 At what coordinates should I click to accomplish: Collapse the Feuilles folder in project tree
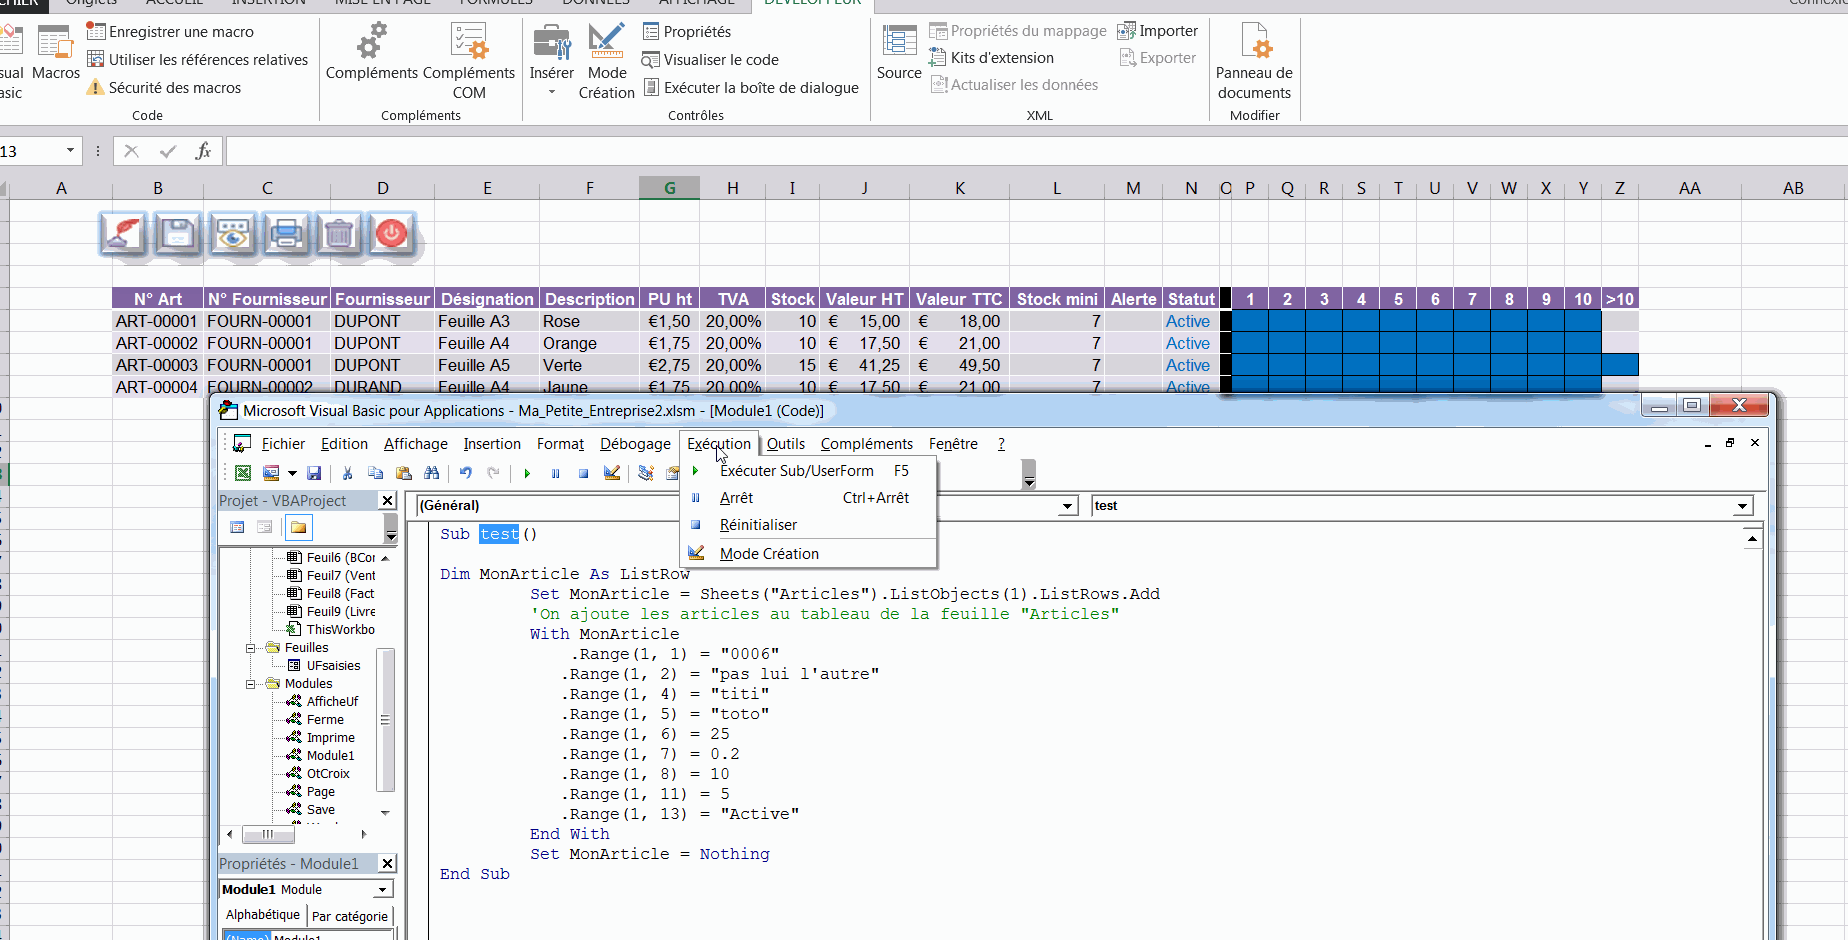(251, 648)
